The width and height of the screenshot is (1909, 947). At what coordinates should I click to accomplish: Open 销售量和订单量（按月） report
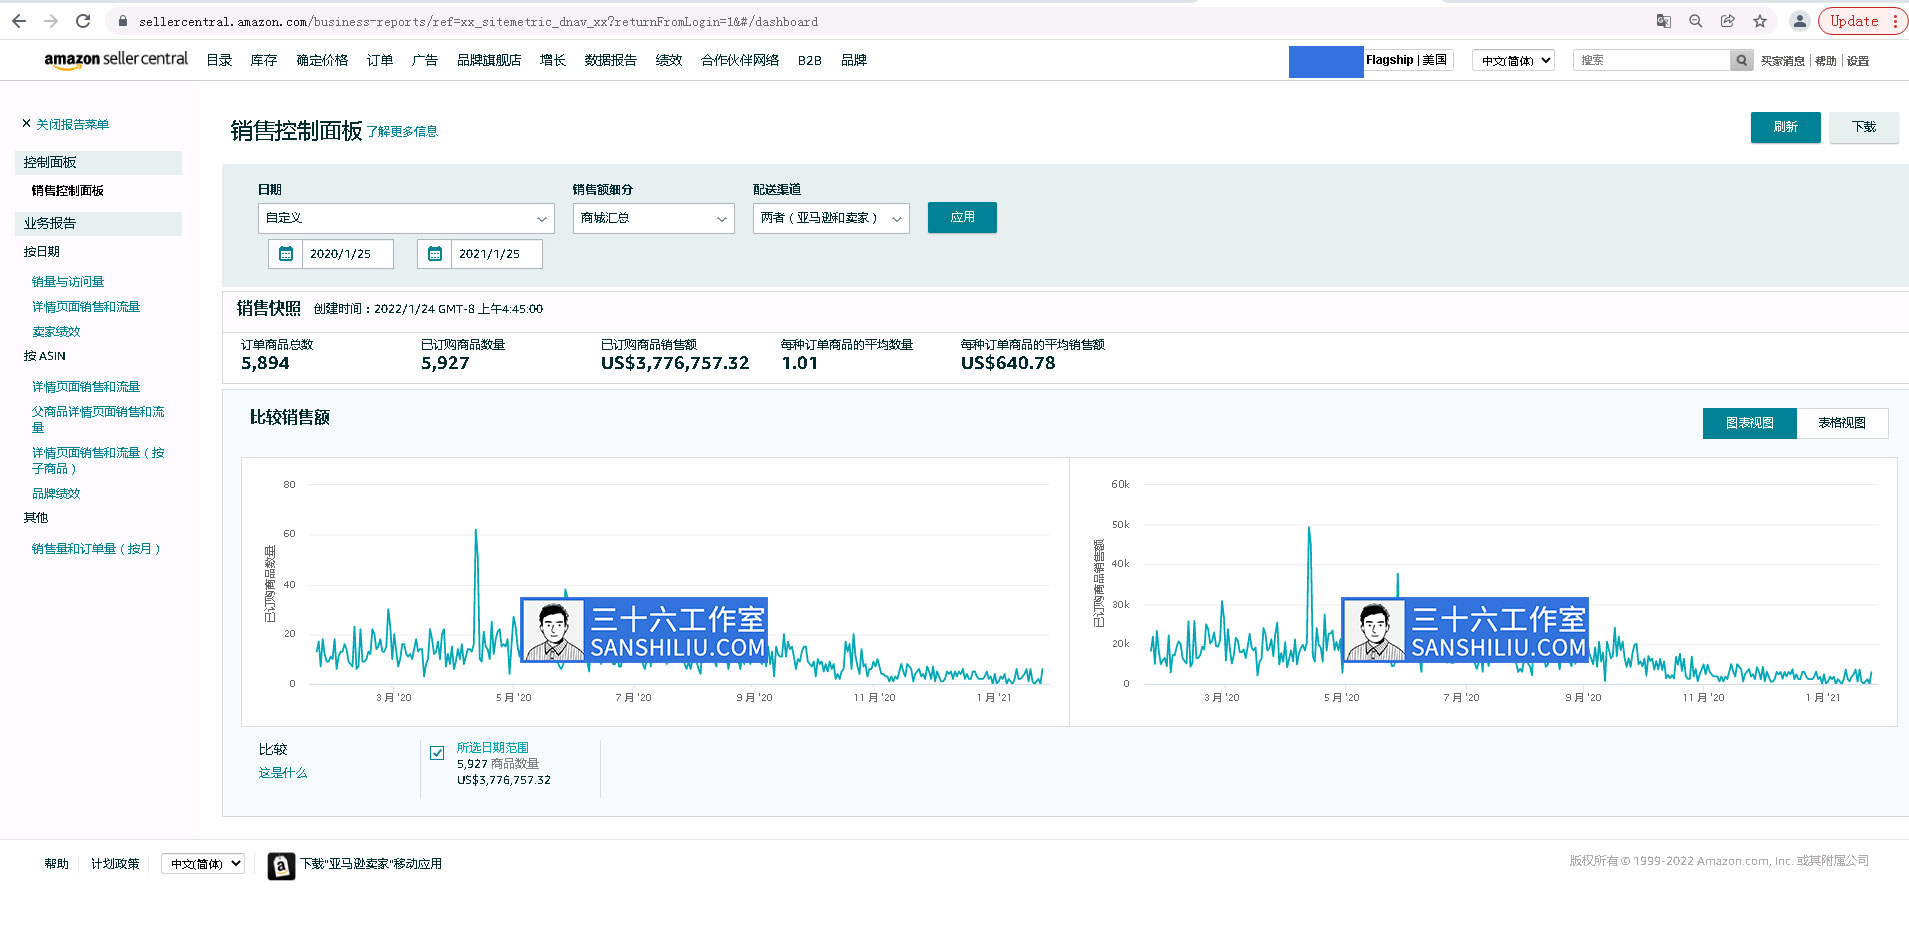(x=96, y=549)
